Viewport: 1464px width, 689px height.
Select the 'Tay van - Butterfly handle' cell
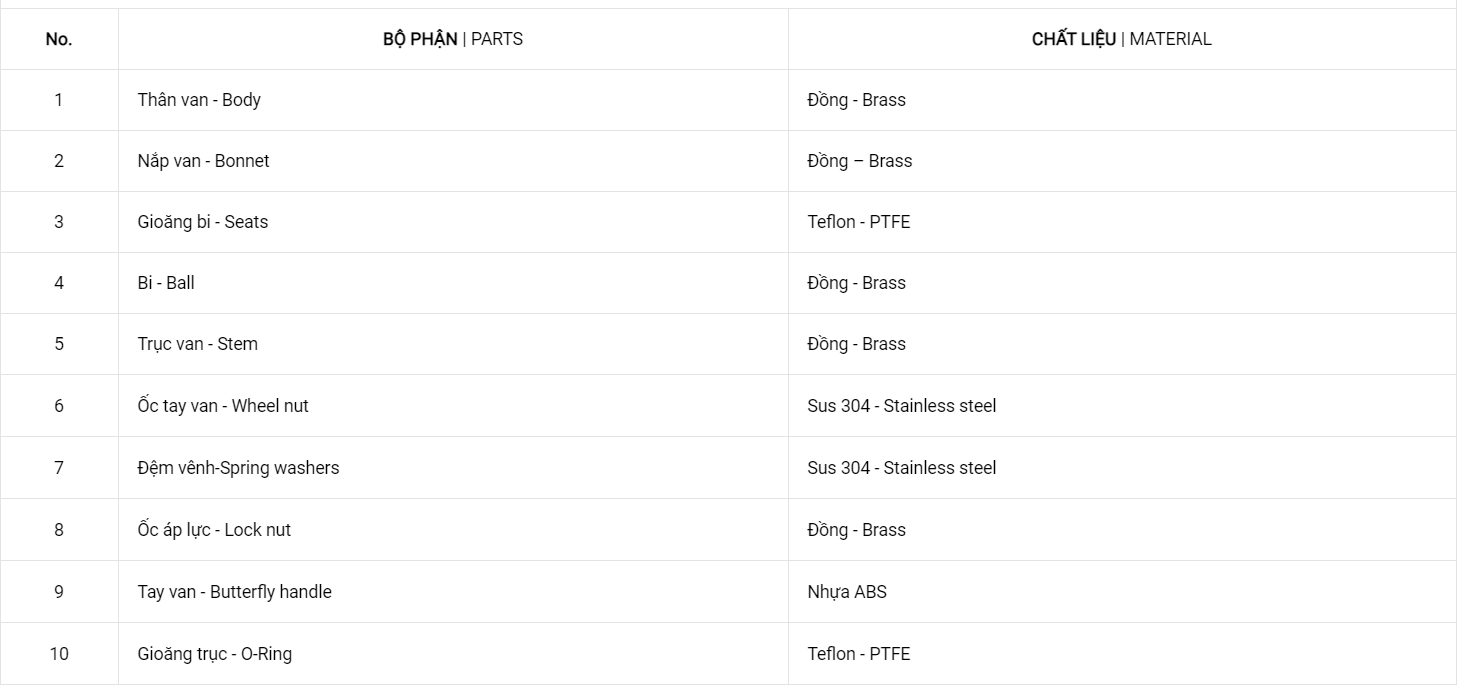click(453, 592)
